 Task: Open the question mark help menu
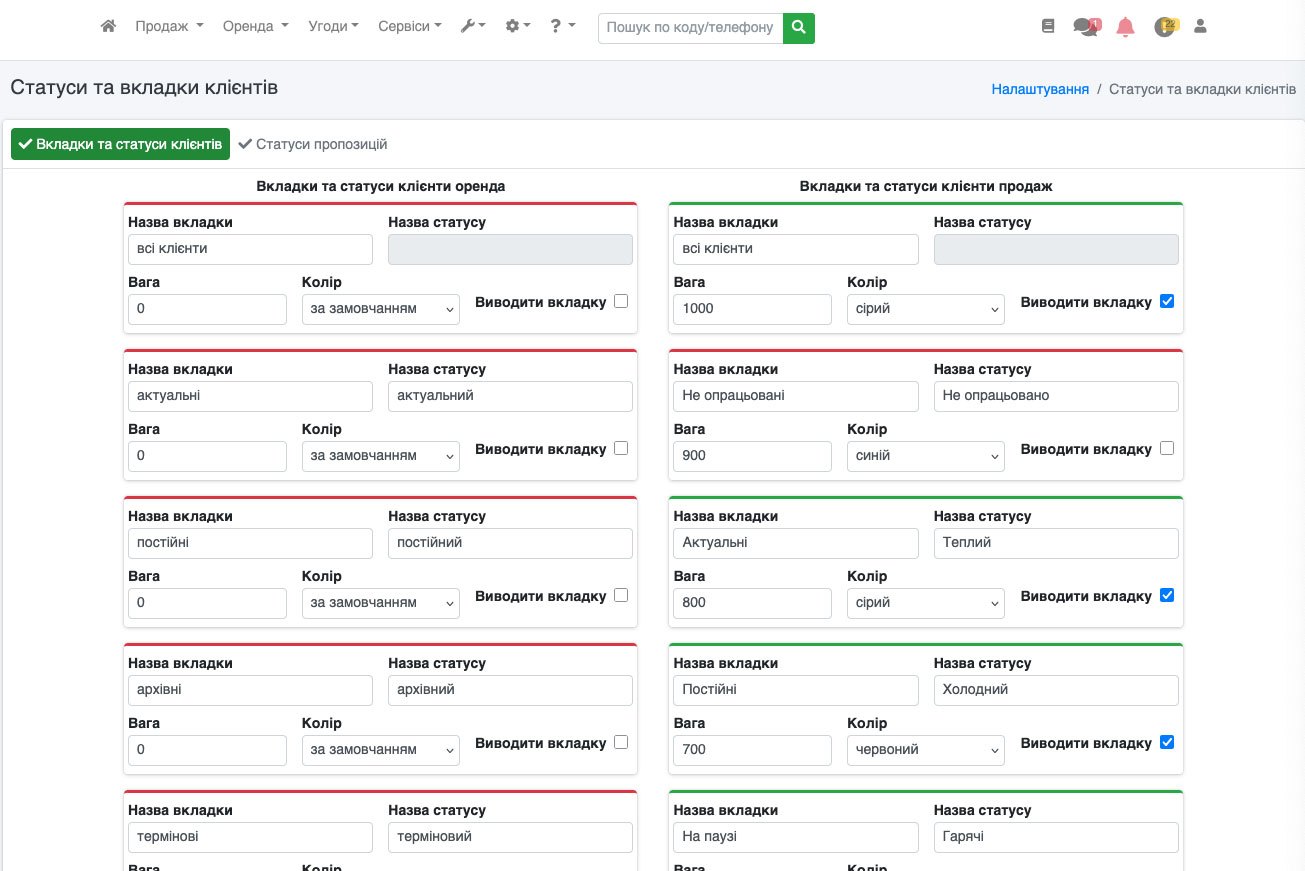tap(562, 27)
